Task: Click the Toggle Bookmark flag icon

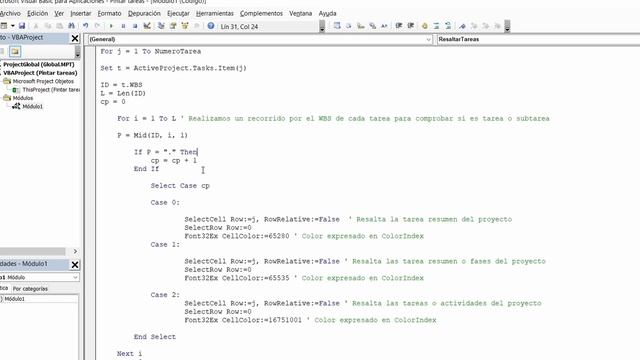Action: [x=462, y=26]
